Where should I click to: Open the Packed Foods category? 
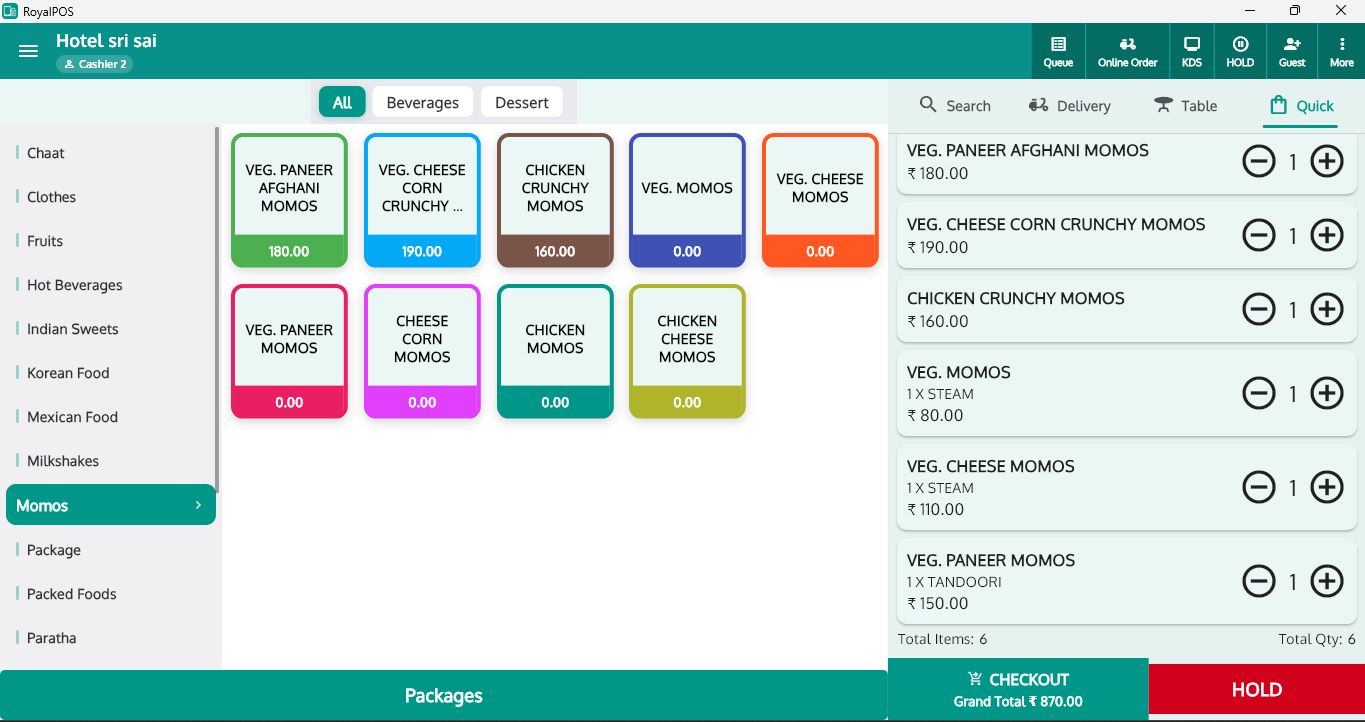coord(110,594)
